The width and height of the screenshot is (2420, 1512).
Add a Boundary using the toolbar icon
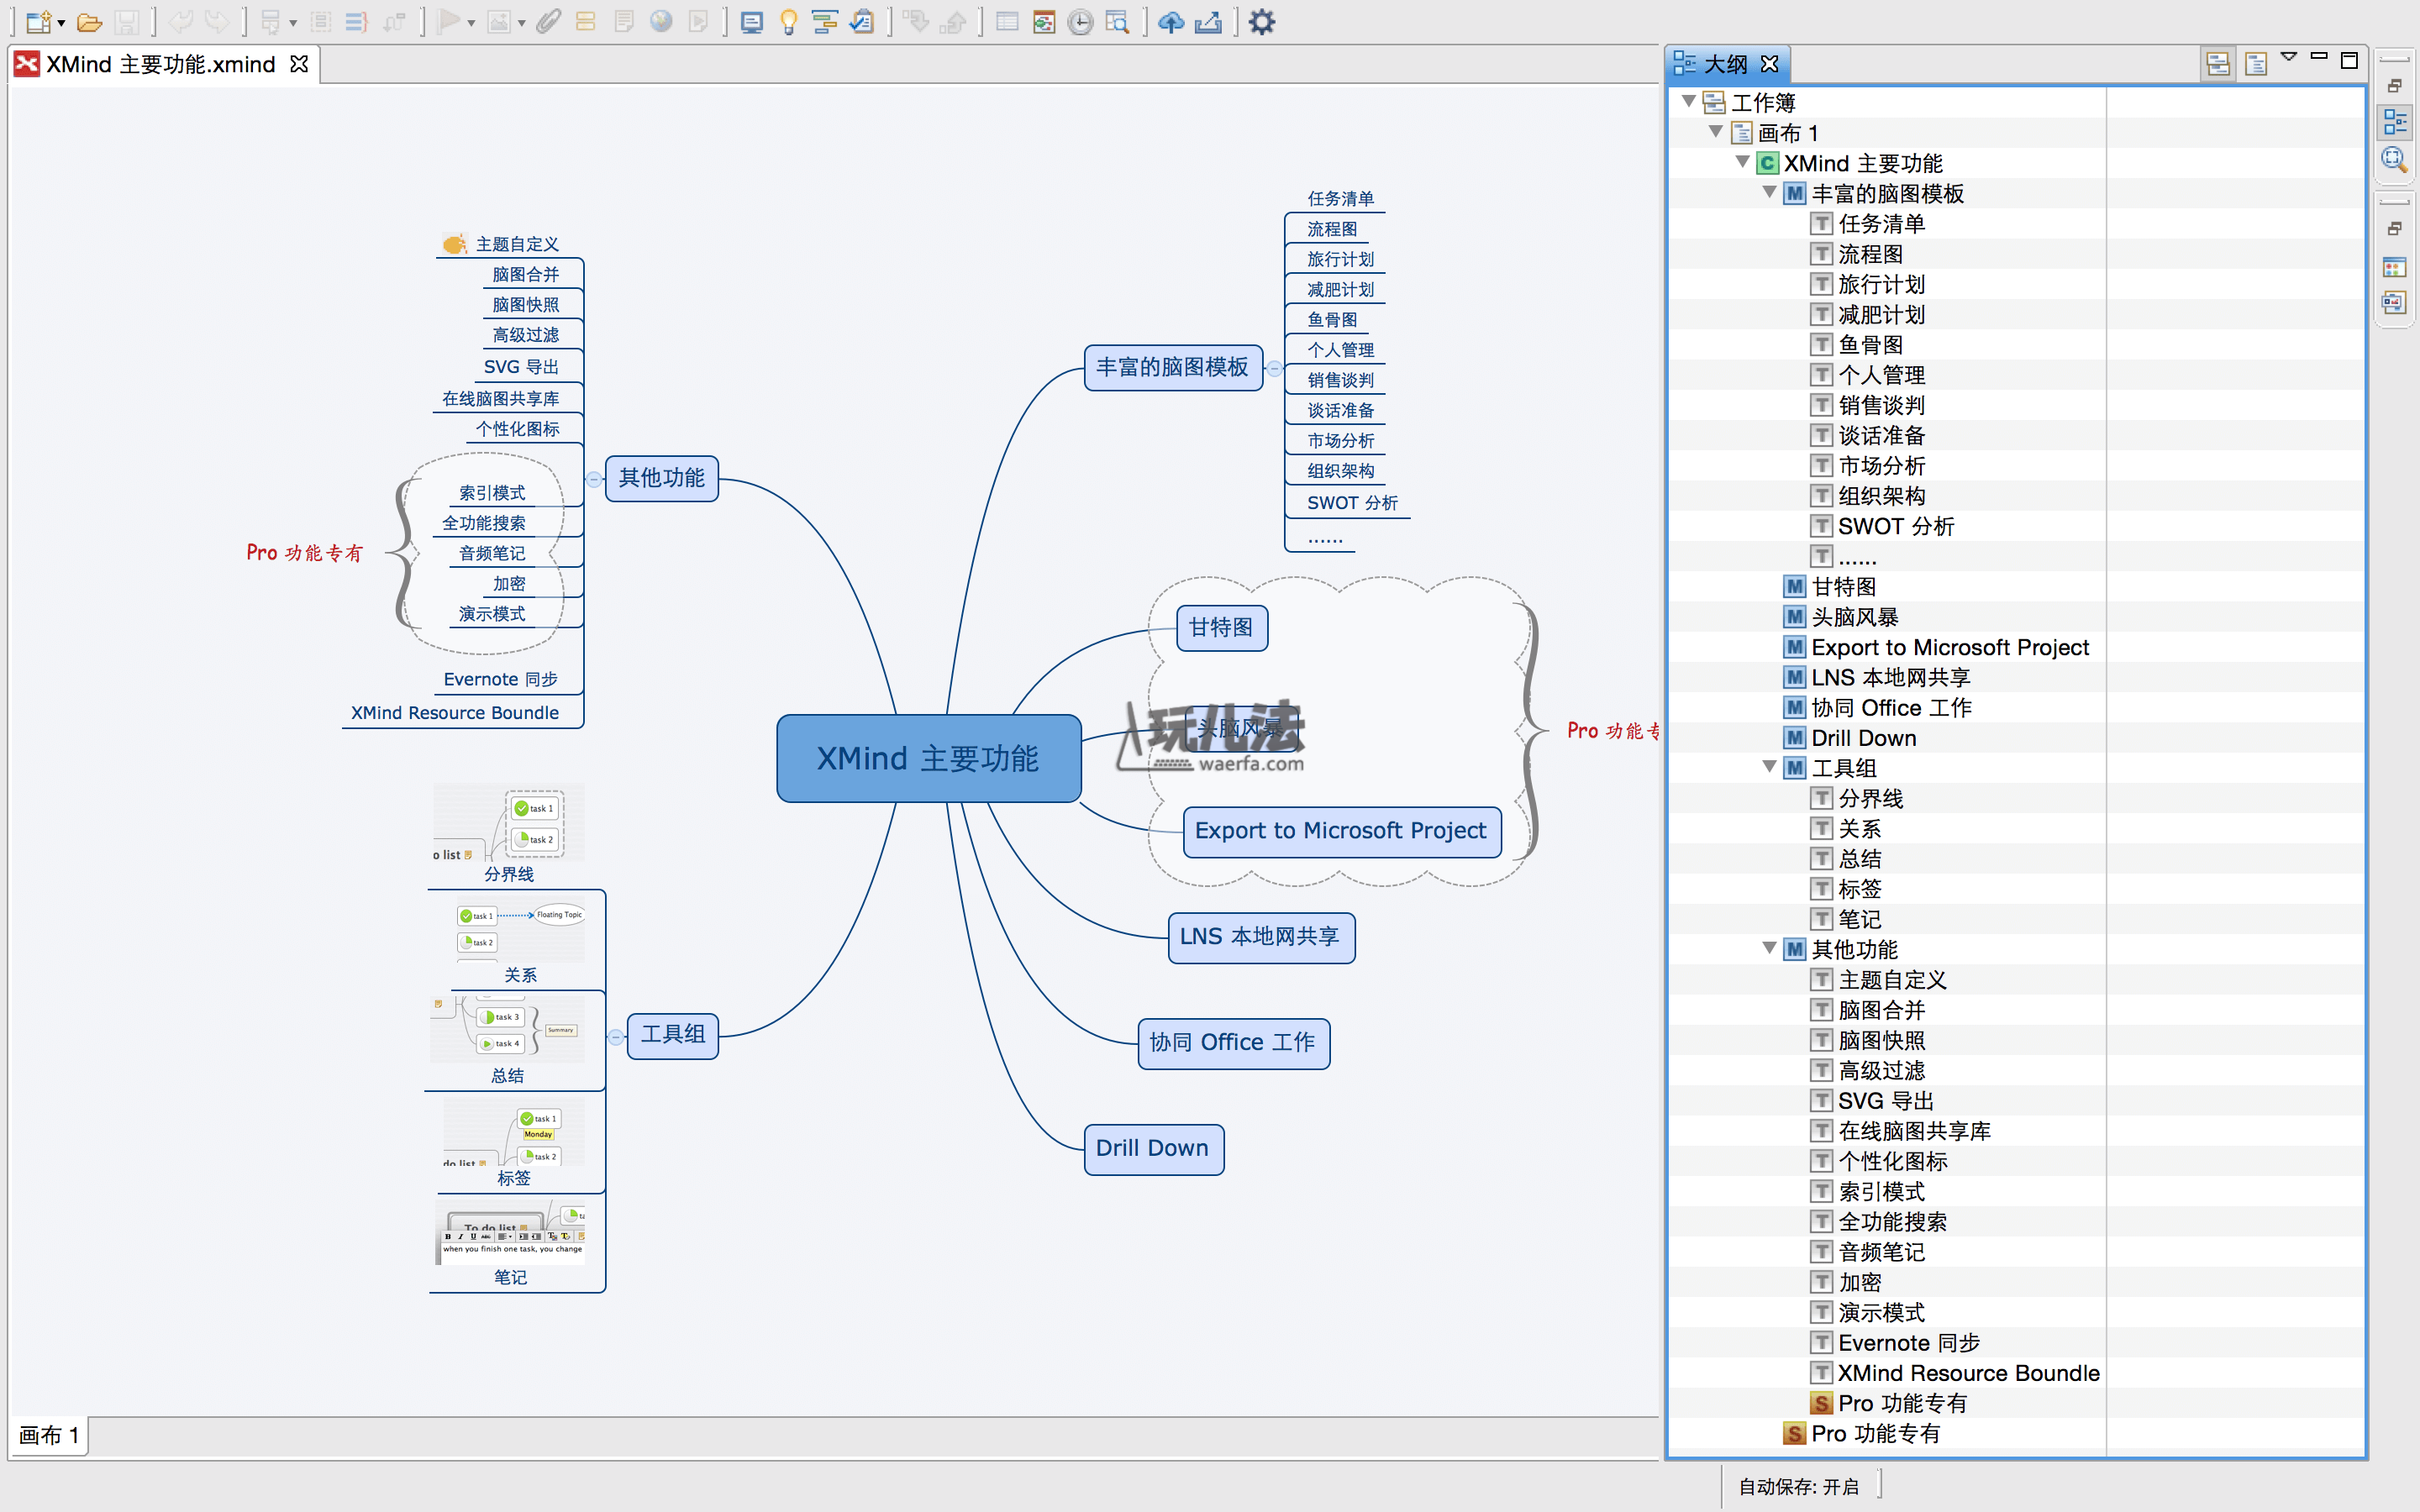tap(321, 22)
